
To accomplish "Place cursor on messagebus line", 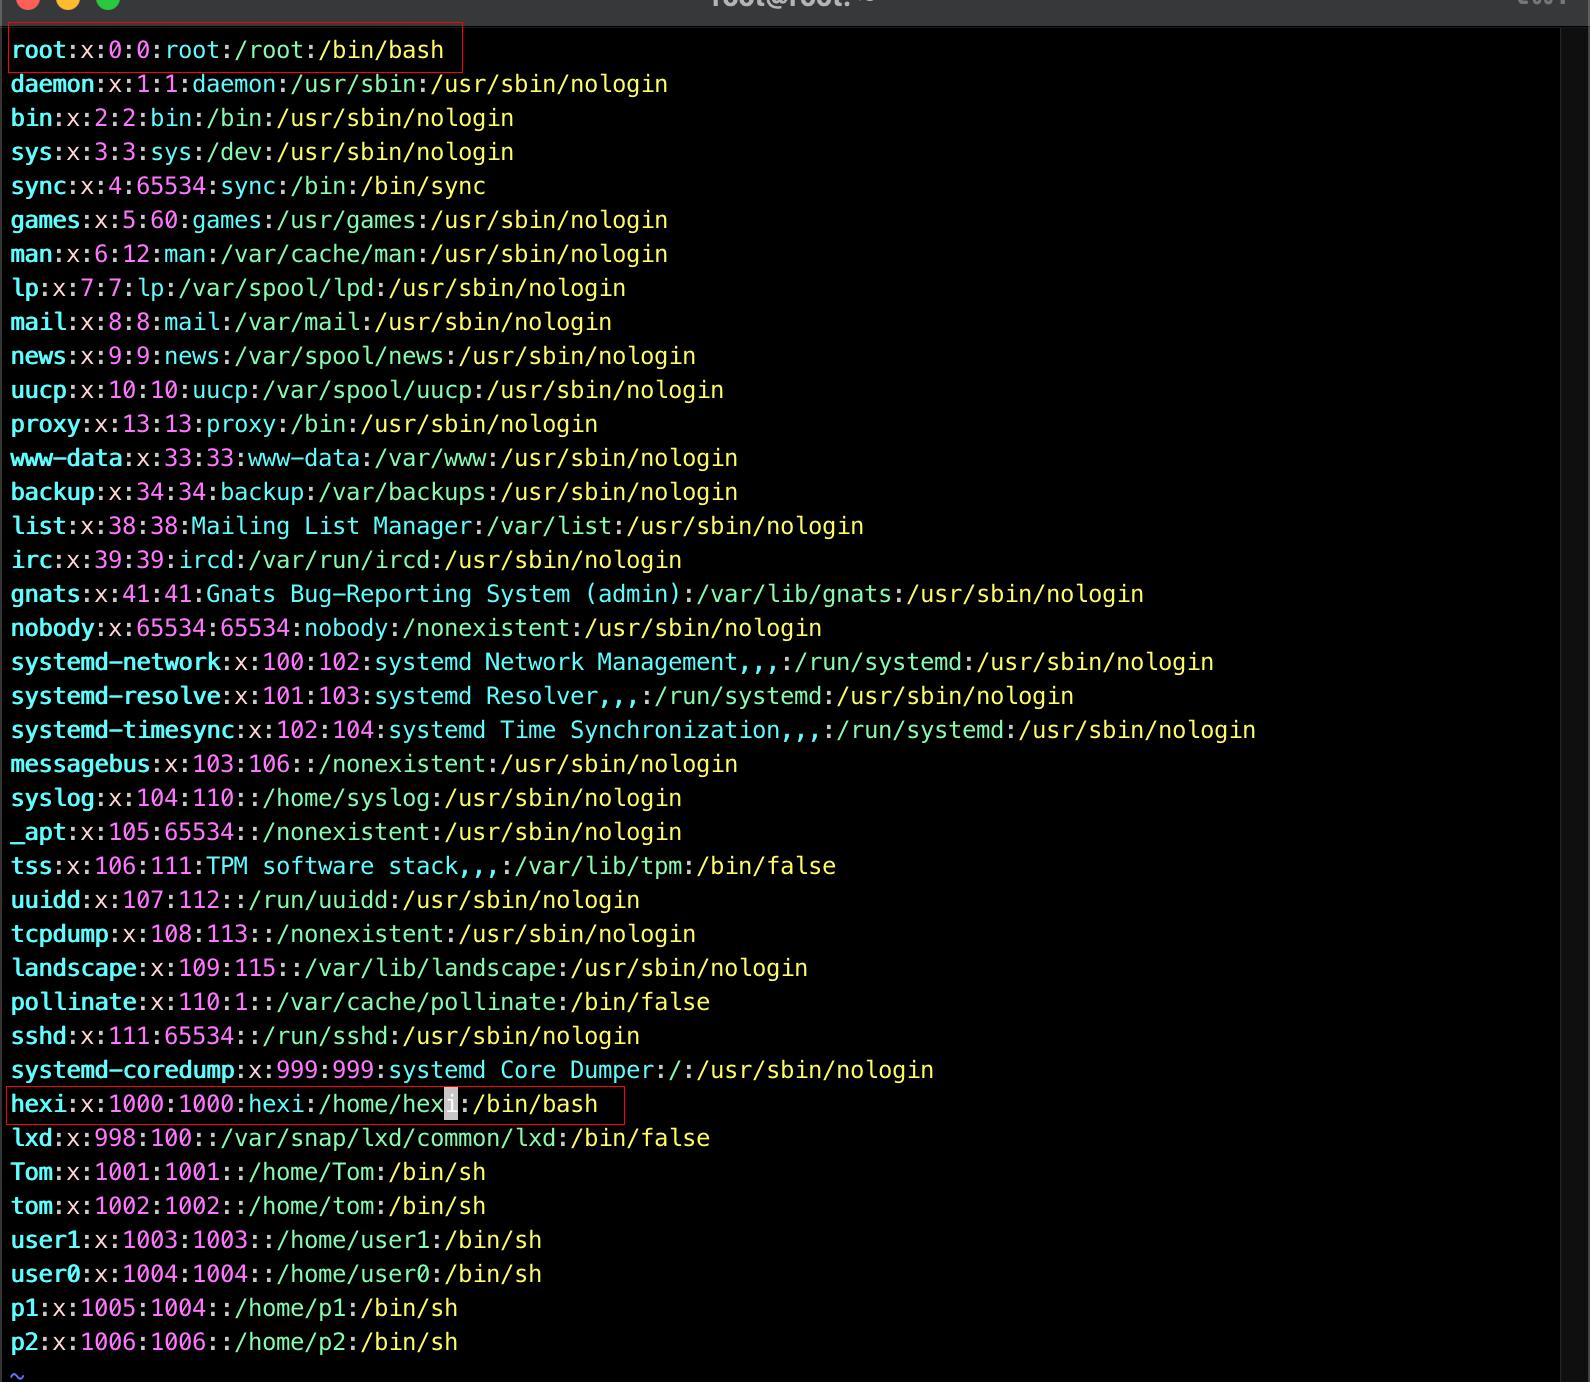I will [x=374, y=764].
